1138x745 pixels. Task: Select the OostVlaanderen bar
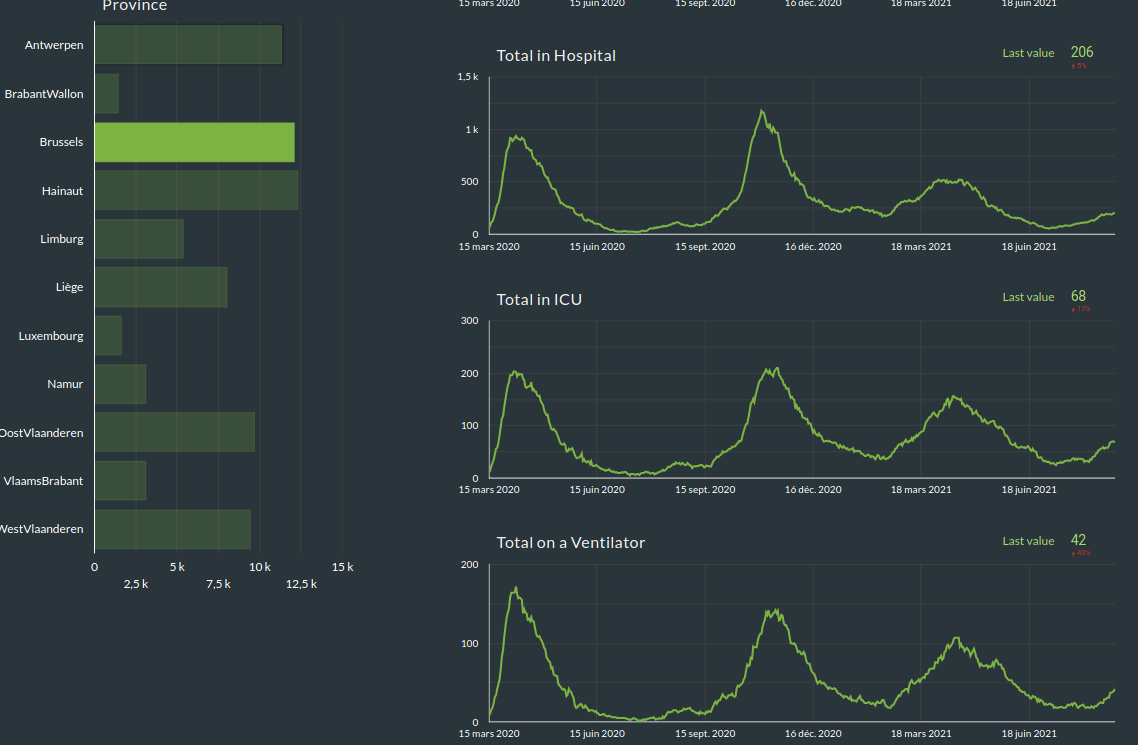tap(175, 432)
